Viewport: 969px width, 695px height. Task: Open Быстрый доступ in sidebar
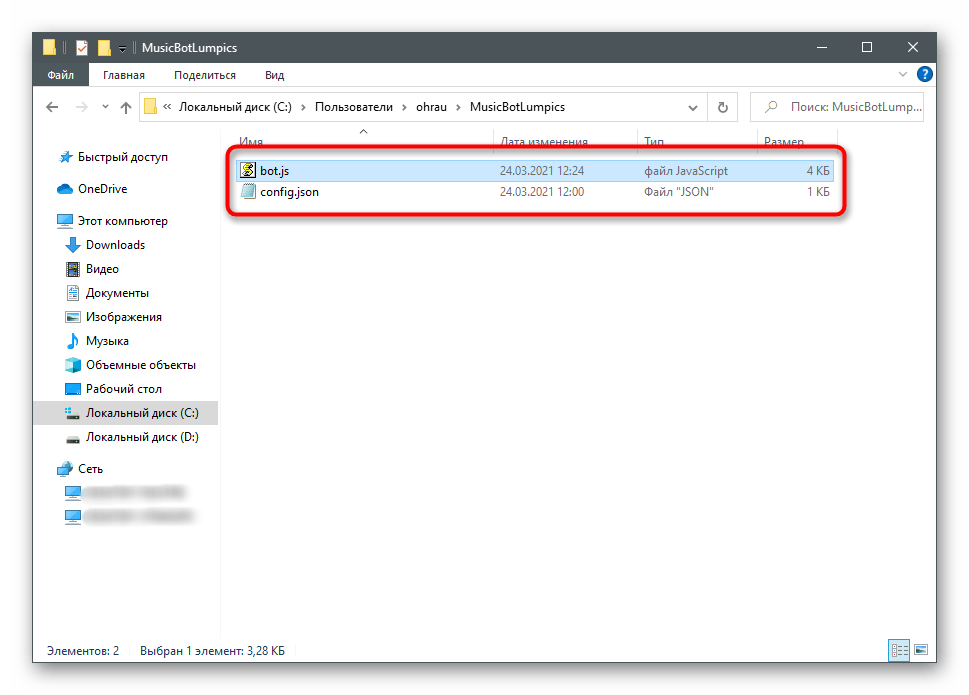tap(122, 157)
